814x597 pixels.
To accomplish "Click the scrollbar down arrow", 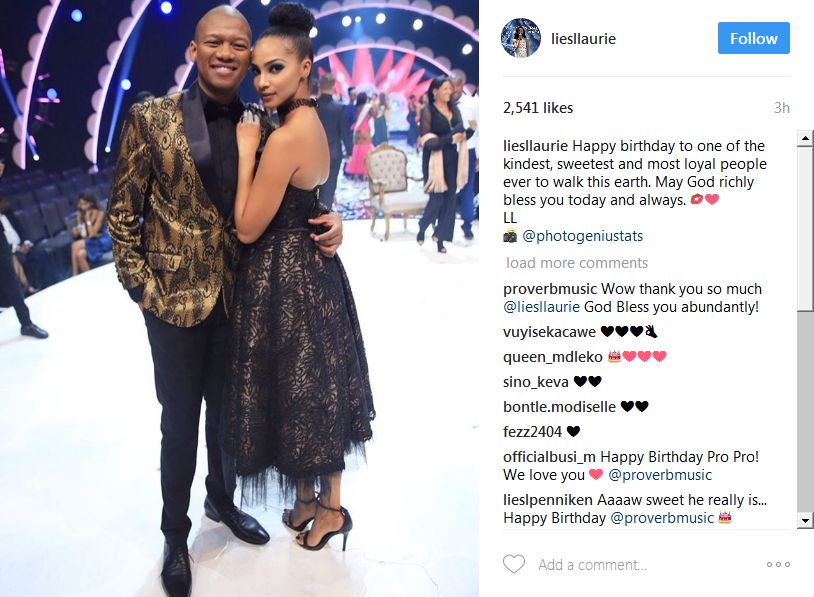I will coord(805,520).
